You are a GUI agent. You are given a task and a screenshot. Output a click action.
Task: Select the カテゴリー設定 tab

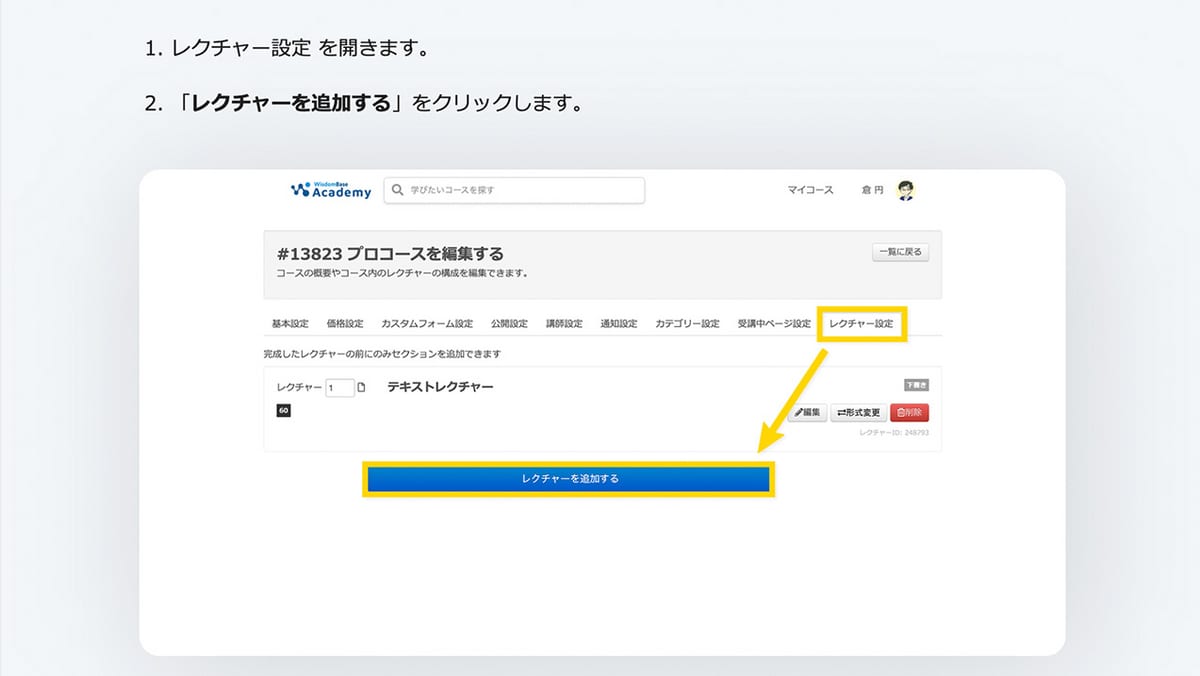(x=687, y=324)
